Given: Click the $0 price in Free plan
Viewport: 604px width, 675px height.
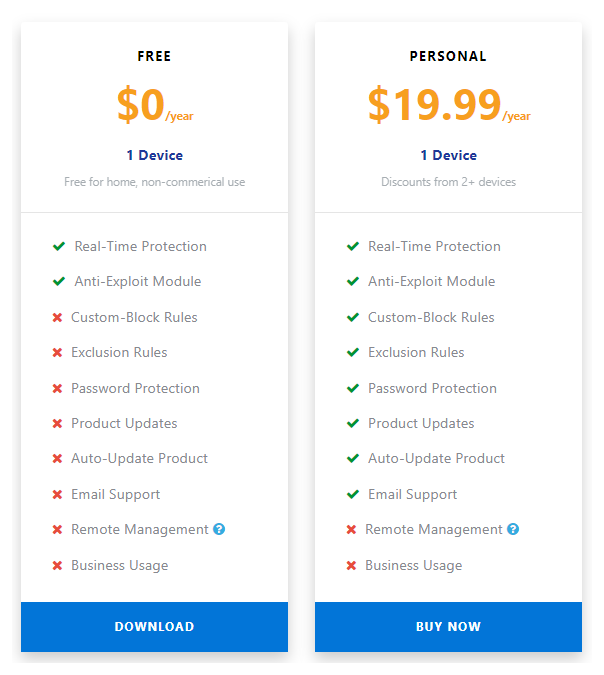Looking at the screenshot, I should [x=141, y=105].
